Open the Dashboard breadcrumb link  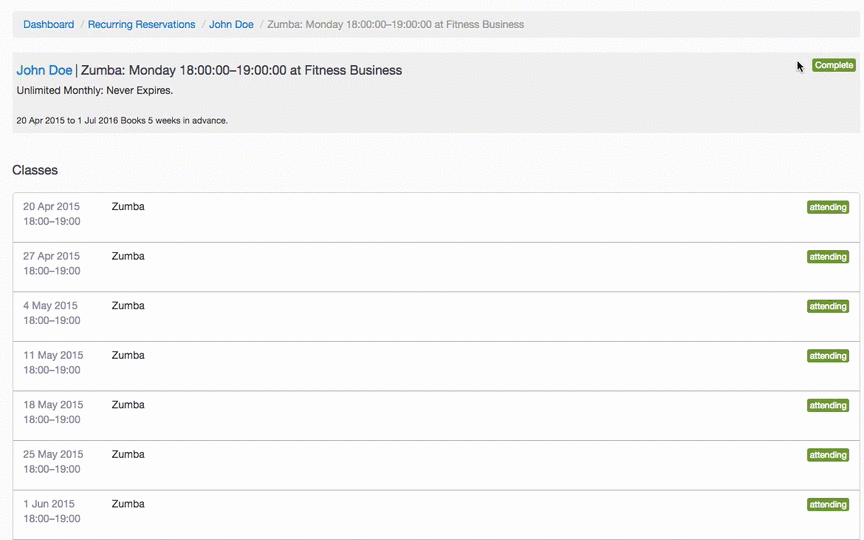48,24
